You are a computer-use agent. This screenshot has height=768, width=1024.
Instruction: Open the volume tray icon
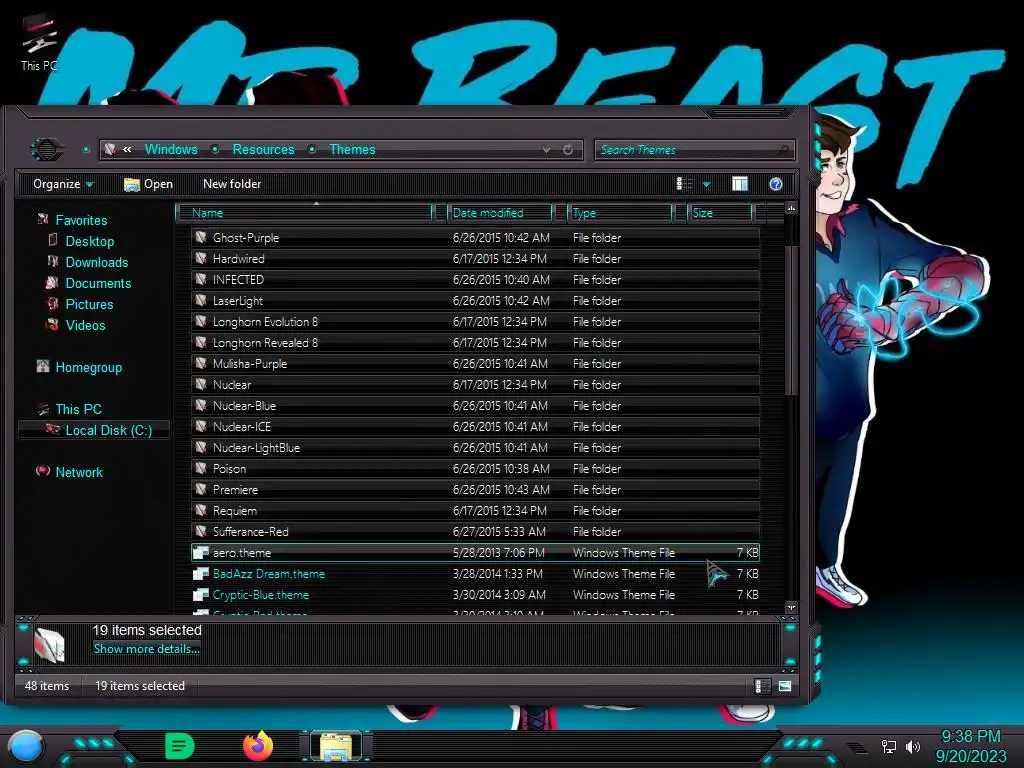(x=912, y=746)
